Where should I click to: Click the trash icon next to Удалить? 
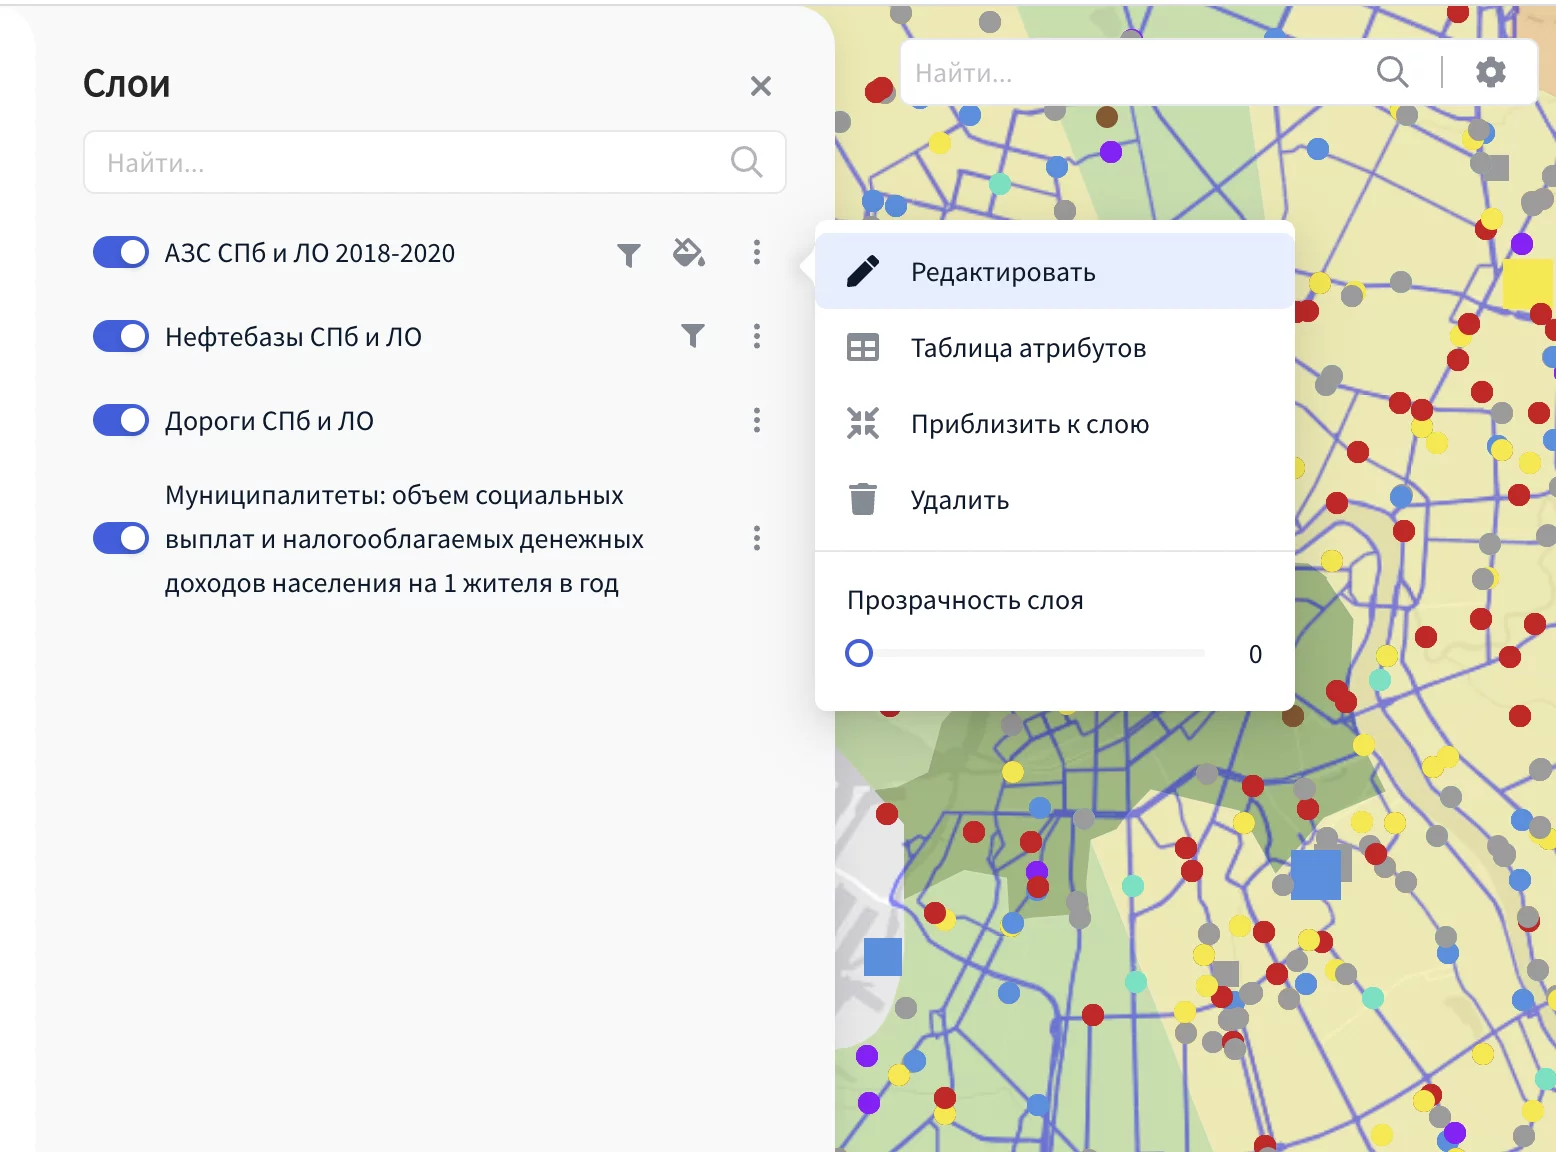click(862, 499)
